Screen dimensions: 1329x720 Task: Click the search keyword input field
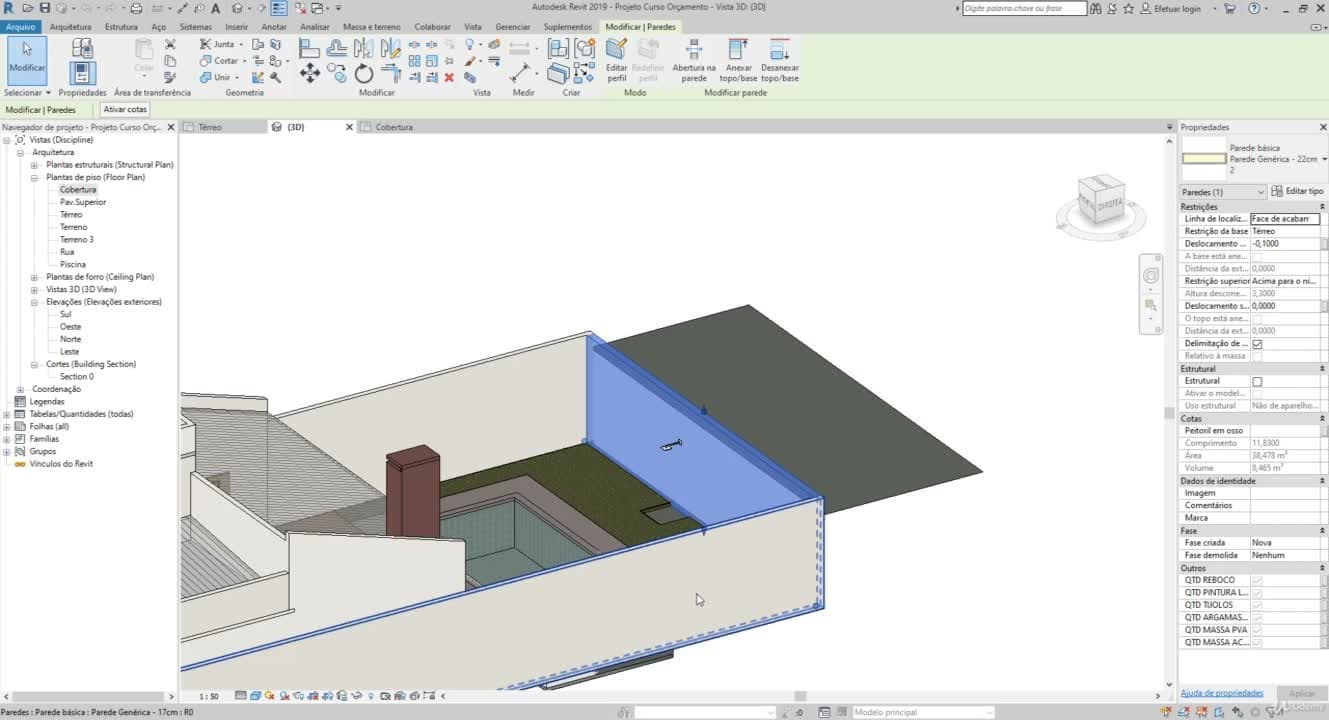click(1024, 8)
